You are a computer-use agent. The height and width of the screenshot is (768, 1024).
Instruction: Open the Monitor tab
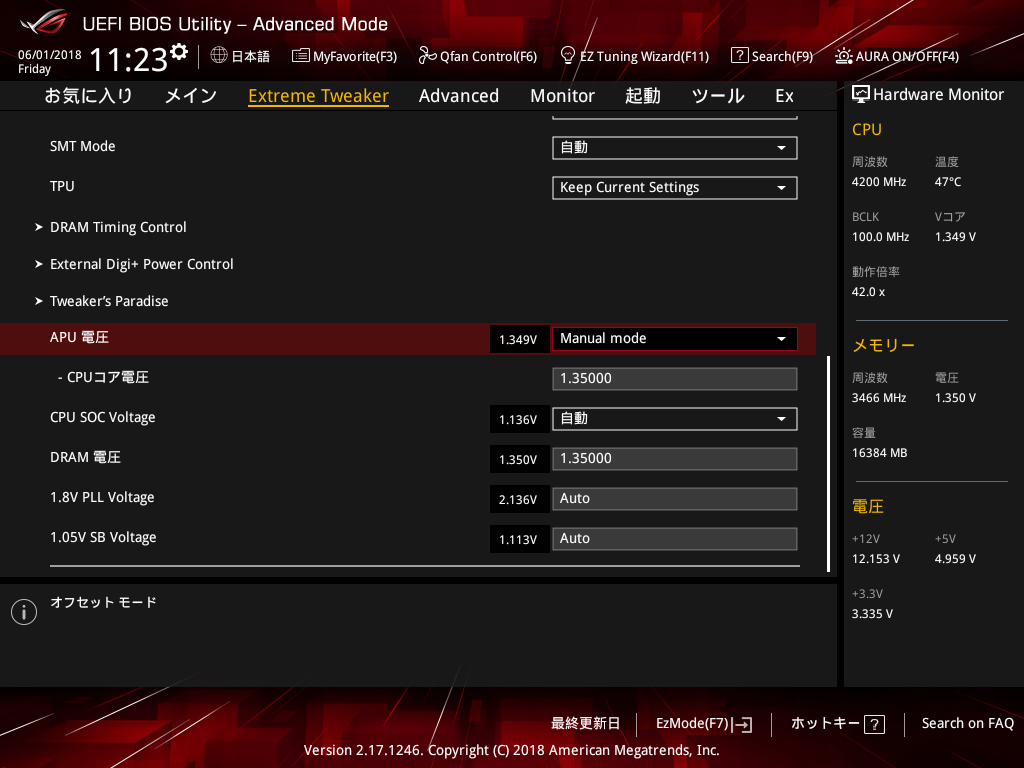tap(562, 96)
